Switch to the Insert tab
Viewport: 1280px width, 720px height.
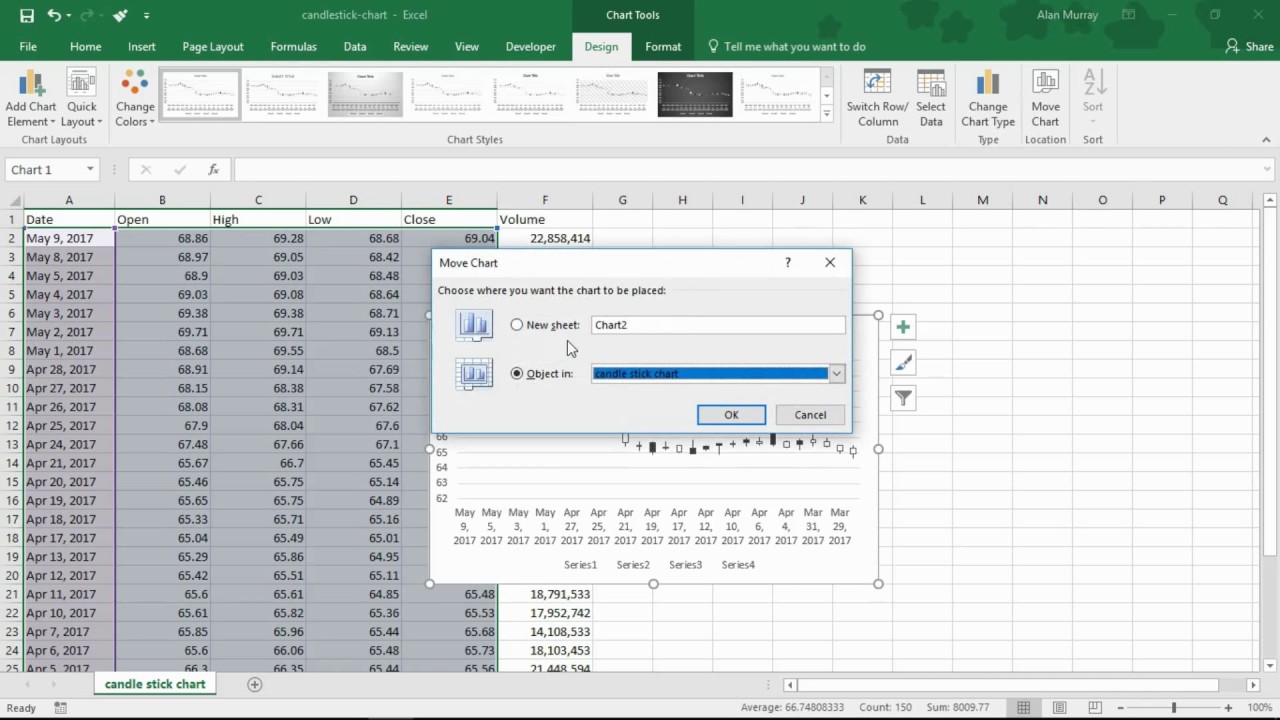point(142,46)
